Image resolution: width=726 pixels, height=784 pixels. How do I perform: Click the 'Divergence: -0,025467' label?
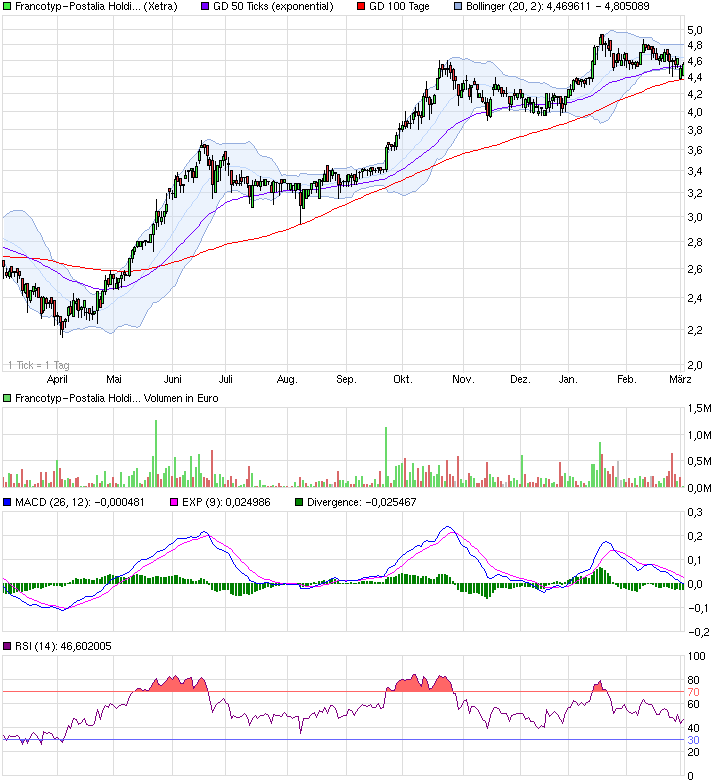[362, 502]
